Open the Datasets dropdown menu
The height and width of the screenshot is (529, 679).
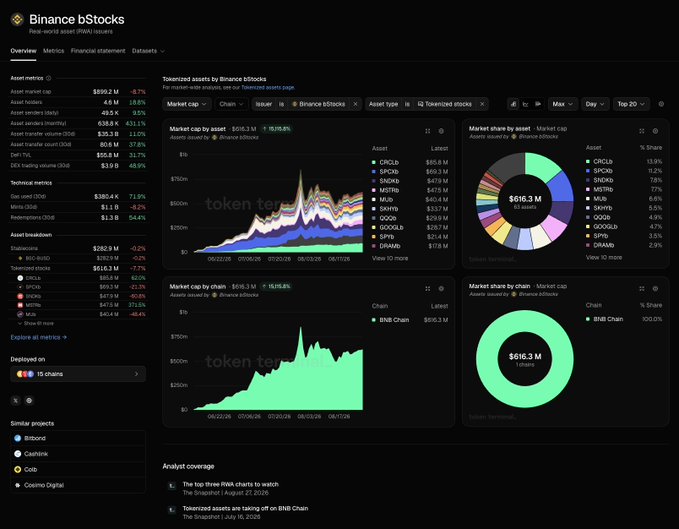click(148, 51)
